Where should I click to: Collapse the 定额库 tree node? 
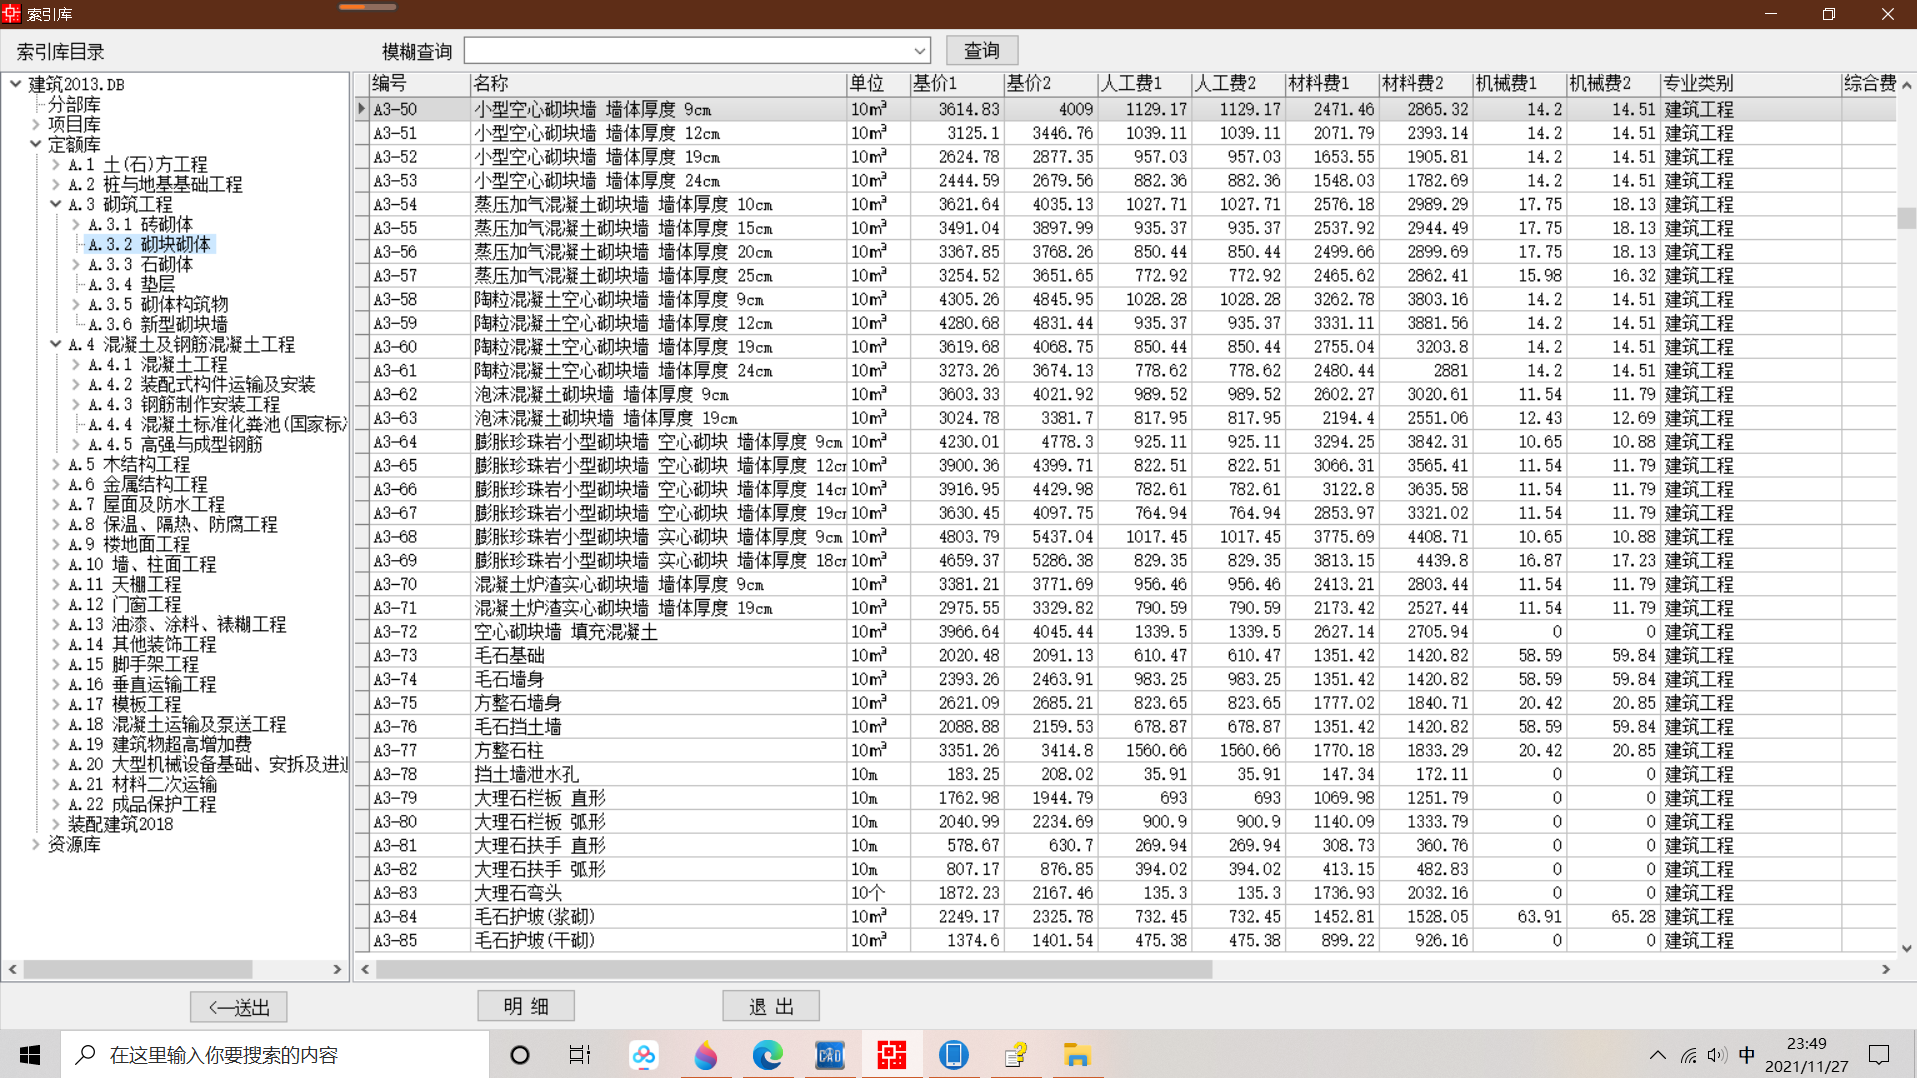click(x=36, y=144)
